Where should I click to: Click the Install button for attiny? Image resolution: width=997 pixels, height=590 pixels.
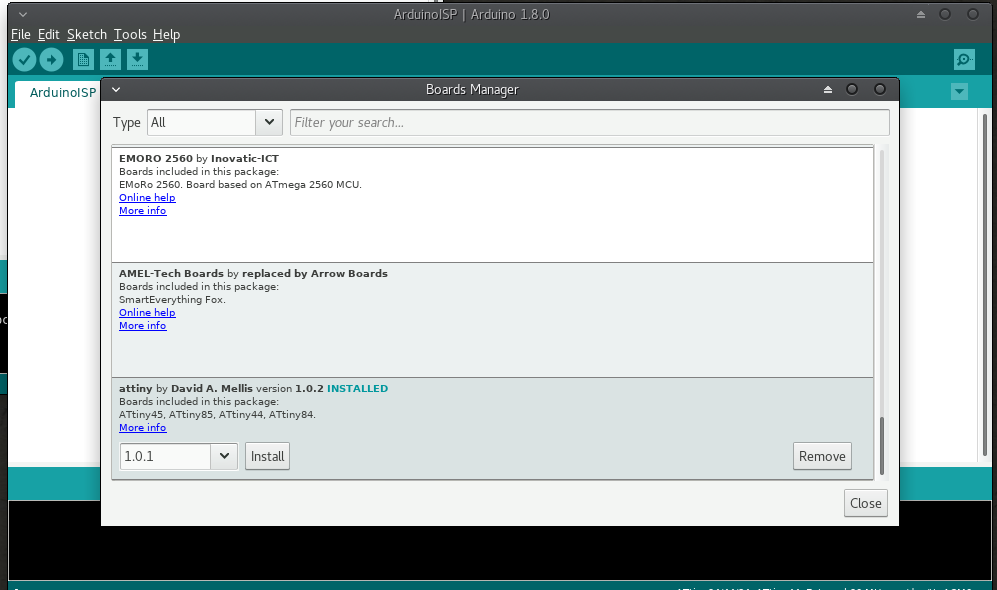[x=268, y=456]
